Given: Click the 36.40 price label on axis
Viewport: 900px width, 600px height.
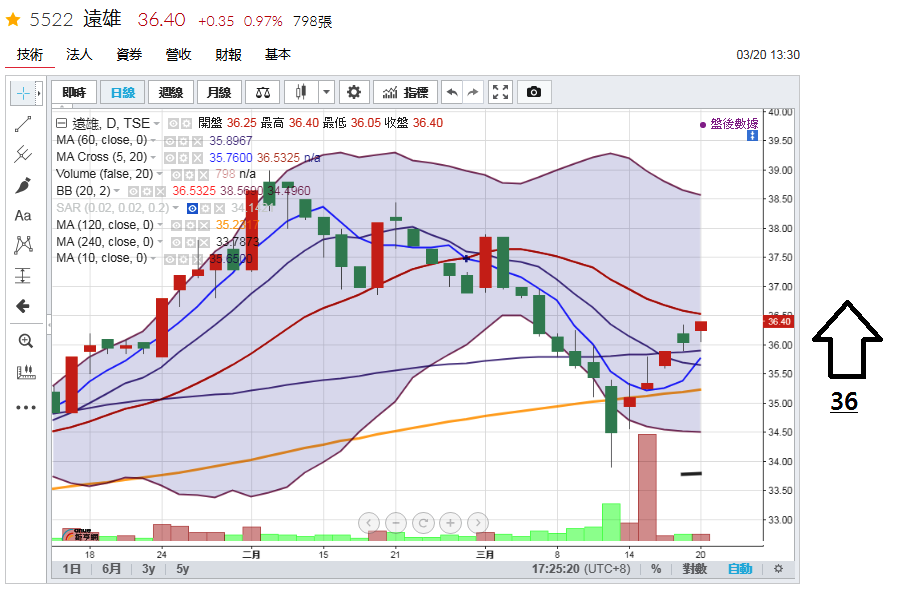Looking at the screenshot, I should (x=778, y=322).
